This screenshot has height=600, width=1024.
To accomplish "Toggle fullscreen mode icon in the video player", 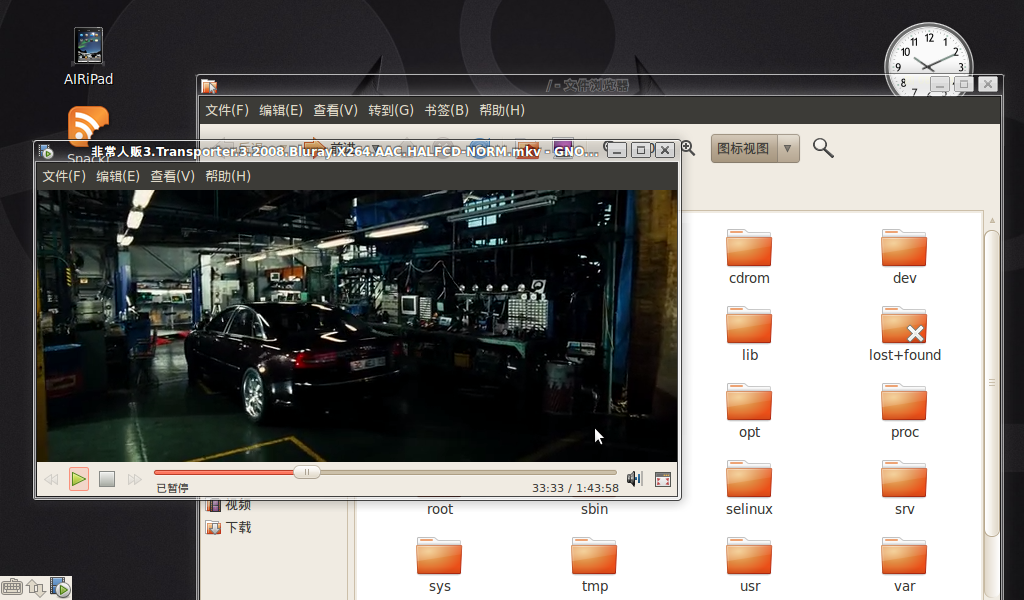I will point(663,480).
